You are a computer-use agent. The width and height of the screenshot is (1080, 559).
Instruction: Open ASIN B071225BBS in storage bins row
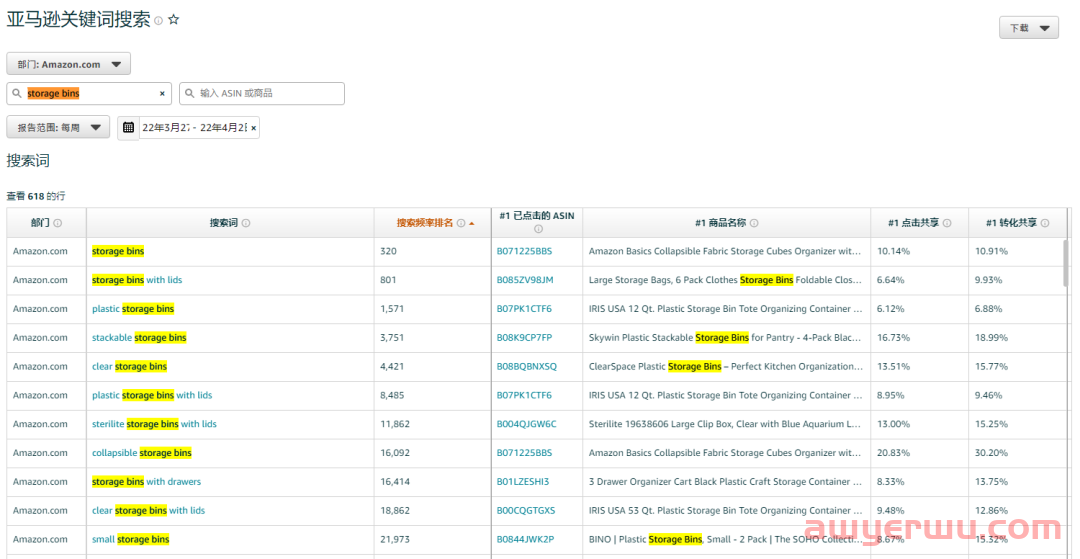coord(524,251)
